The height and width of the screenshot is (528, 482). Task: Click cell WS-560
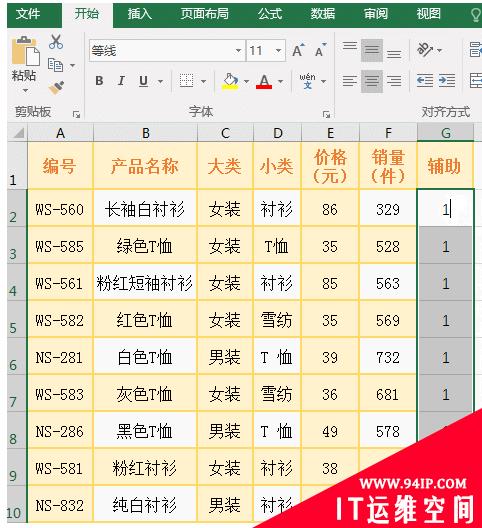click(60, 209)
